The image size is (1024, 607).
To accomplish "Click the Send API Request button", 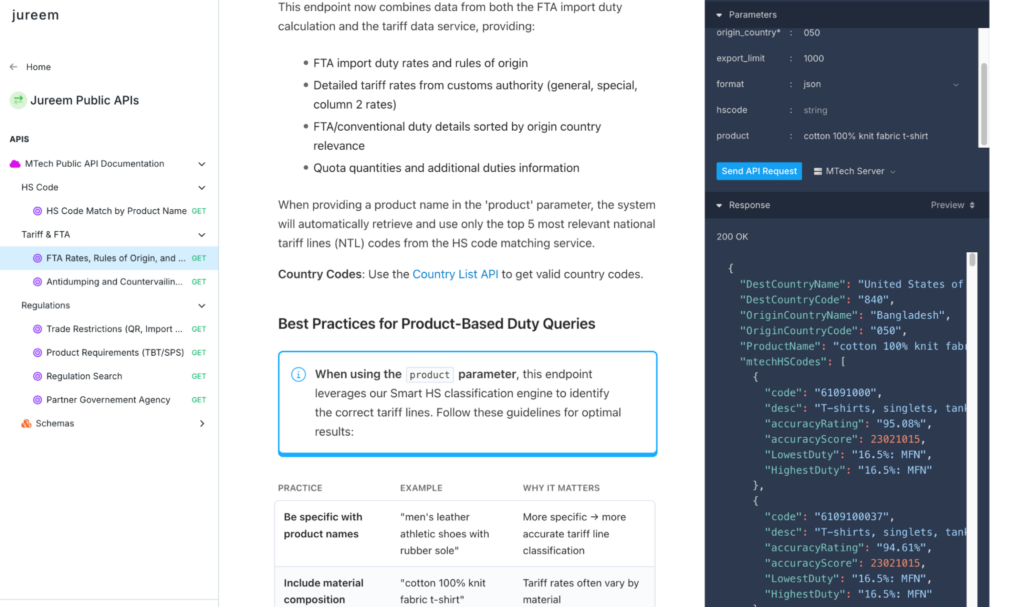I will click(x=759, y=171).
